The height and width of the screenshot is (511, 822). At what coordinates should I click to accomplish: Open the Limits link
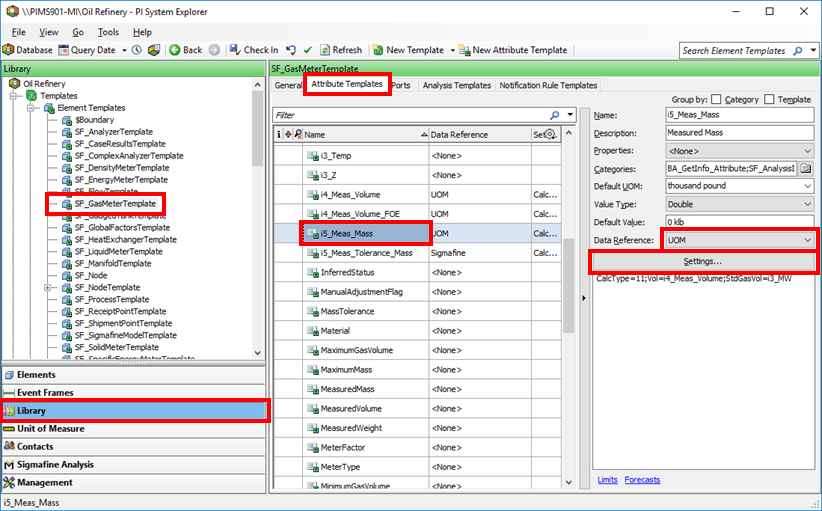click(607, 480)
